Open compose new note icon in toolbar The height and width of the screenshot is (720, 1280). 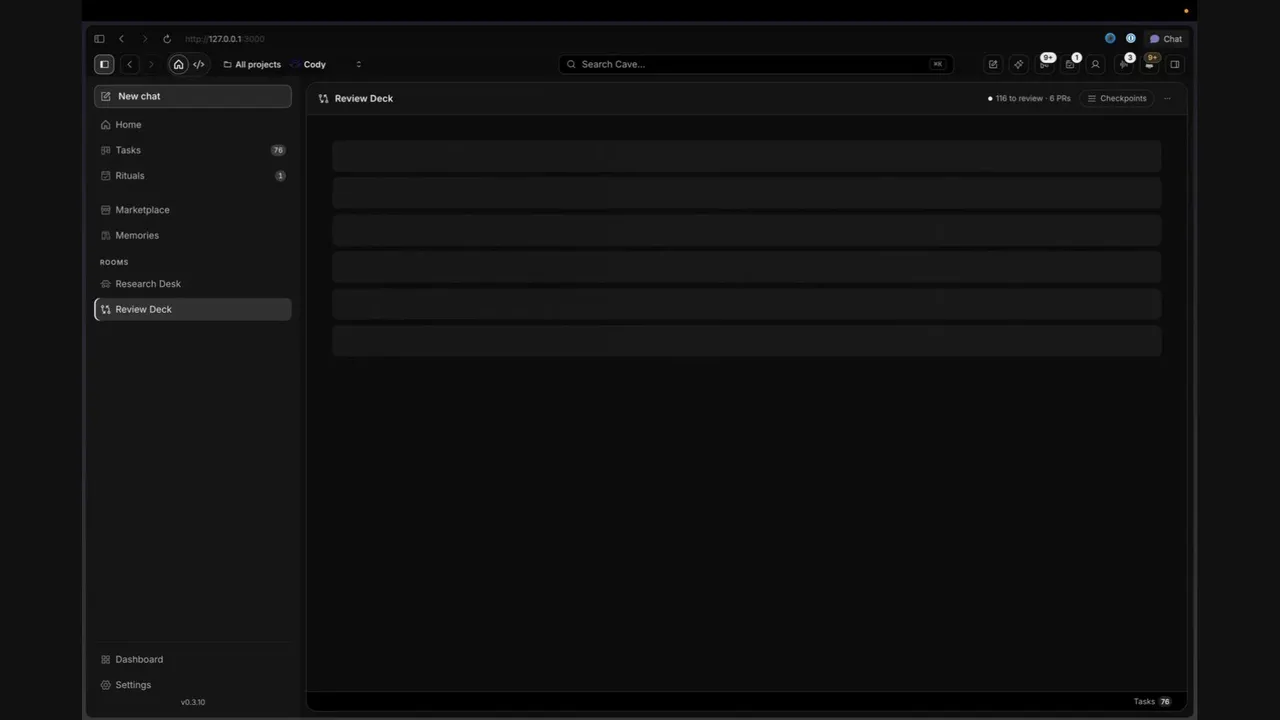coord(993,64)
